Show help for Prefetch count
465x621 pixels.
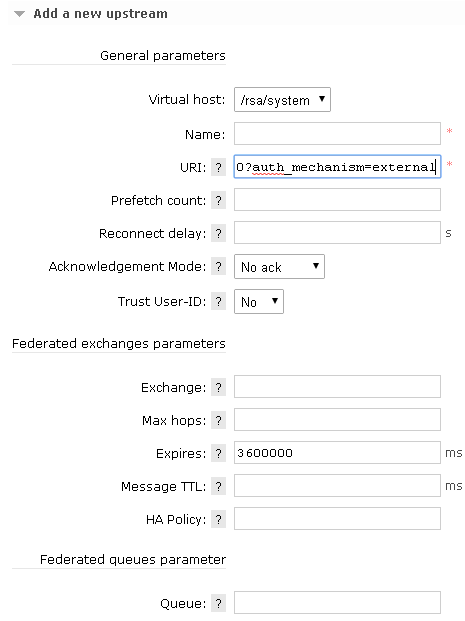tap(218, 200)
